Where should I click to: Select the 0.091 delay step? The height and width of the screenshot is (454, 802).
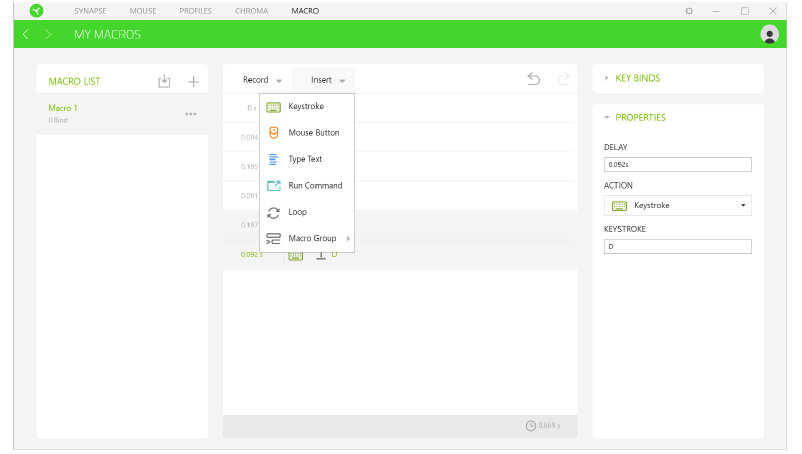coord(400,195)
